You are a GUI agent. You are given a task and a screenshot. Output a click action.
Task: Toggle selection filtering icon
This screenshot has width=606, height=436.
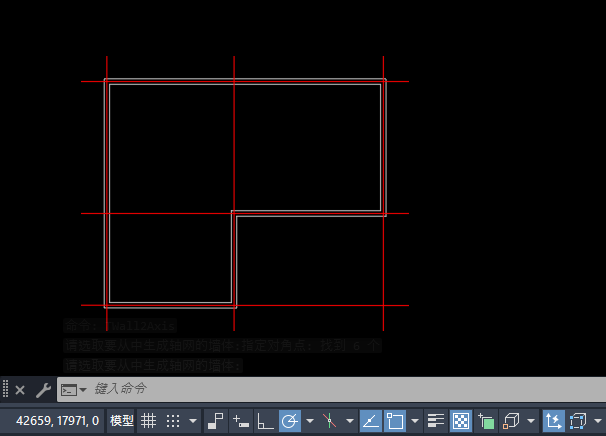pyautogui.click(x=578, y=421)
